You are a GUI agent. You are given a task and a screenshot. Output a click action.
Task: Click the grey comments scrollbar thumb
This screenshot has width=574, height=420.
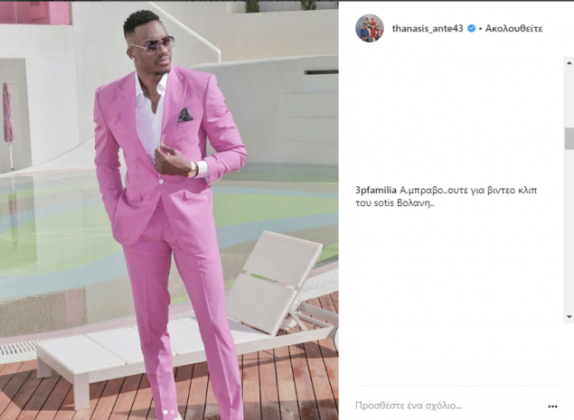[x=569, y=138]
